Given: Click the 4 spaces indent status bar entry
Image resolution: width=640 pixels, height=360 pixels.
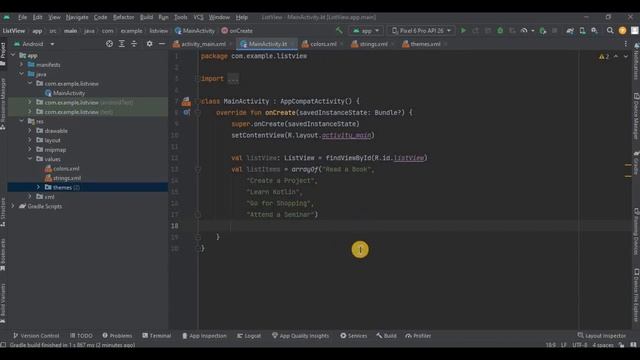Looking at the screenshot, I should [x=603, y=345].
